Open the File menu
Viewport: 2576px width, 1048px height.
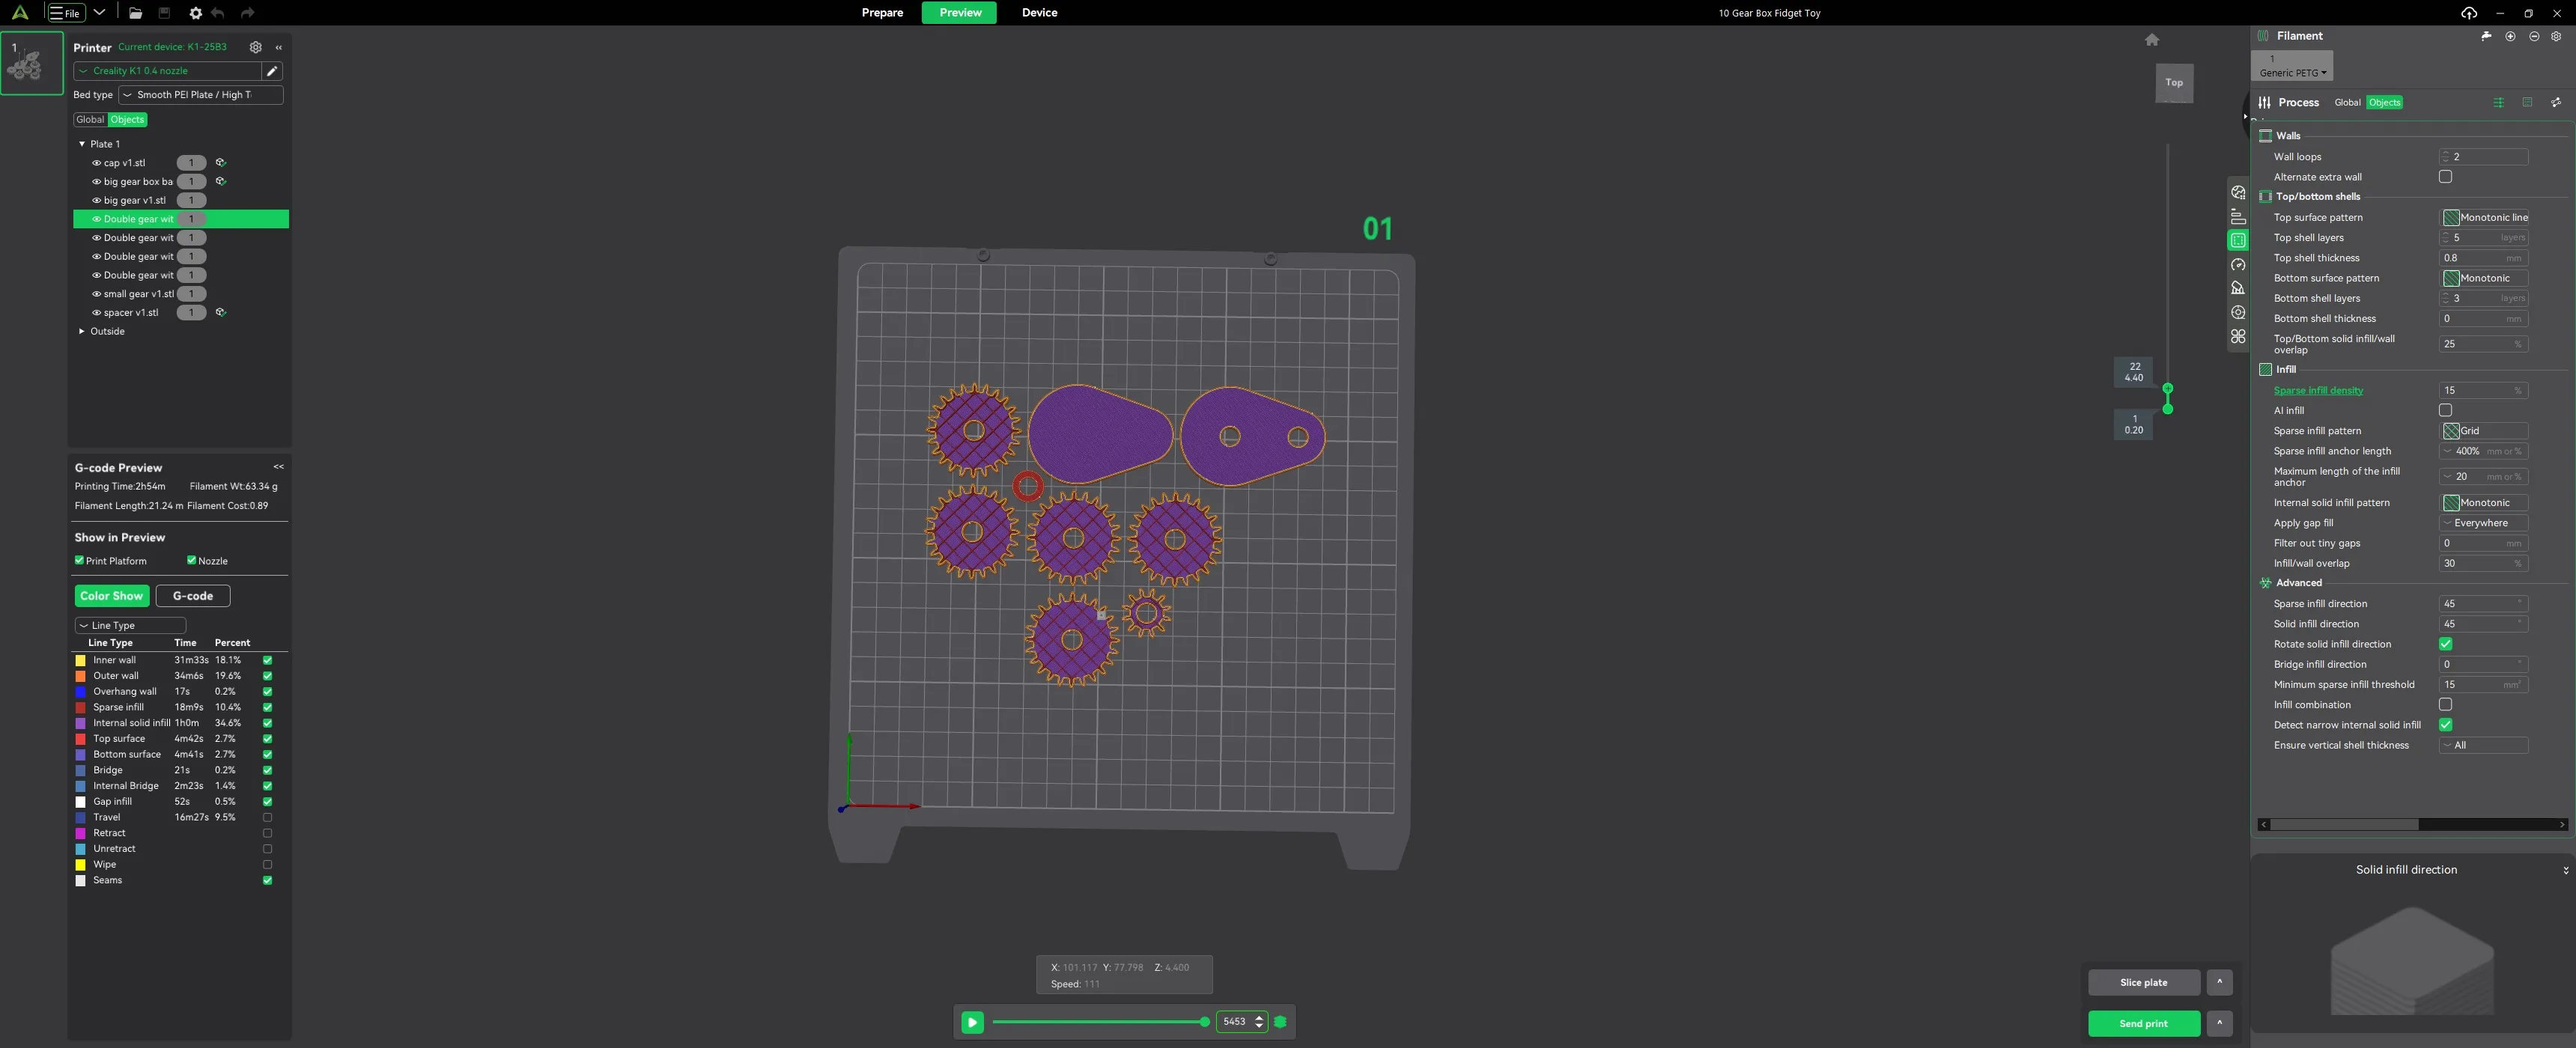coord(66,13)
